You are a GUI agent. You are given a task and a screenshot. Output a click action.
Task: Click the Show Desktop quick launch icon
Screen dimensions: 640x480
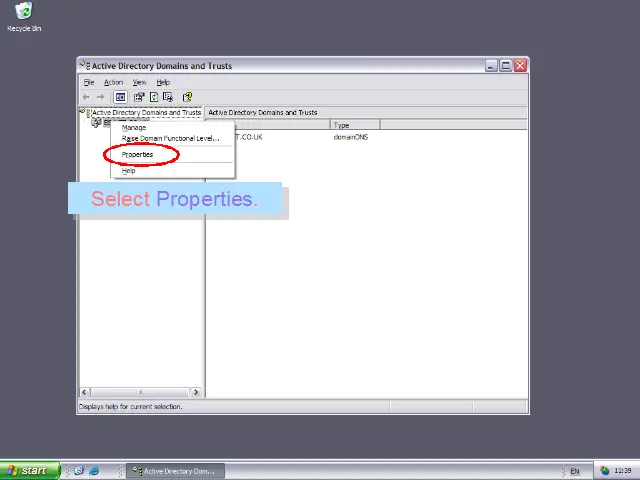click(x=79, y=471)
